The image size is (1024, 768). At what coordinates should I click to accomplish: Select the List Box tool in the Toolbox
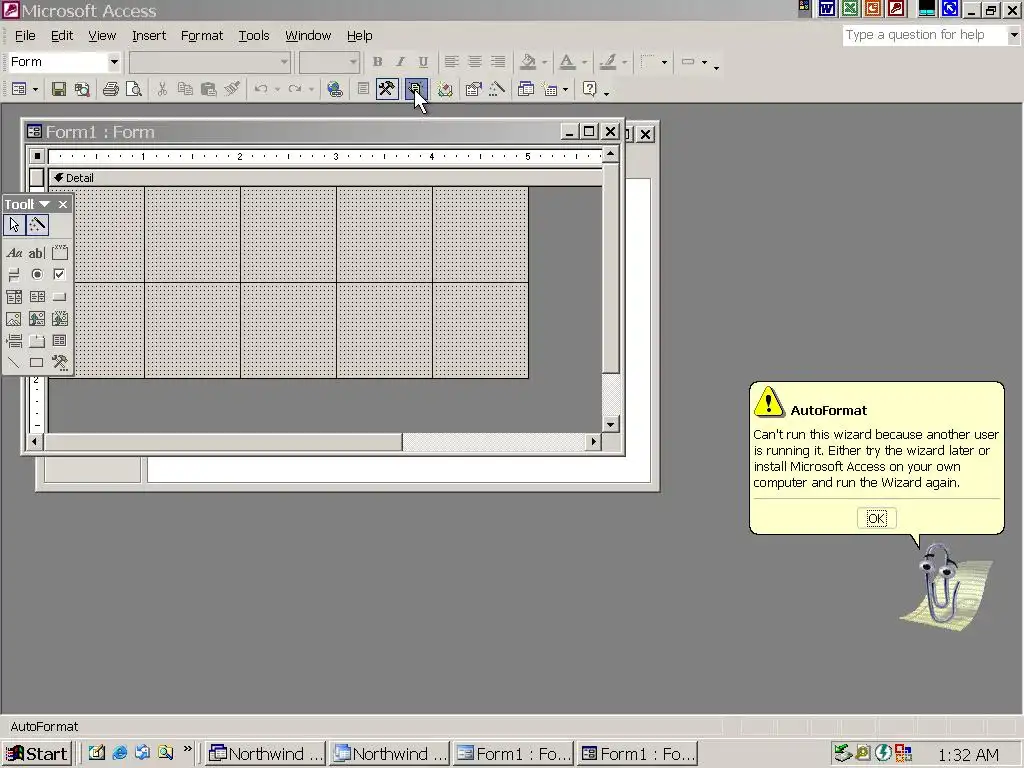coord(37,297)
